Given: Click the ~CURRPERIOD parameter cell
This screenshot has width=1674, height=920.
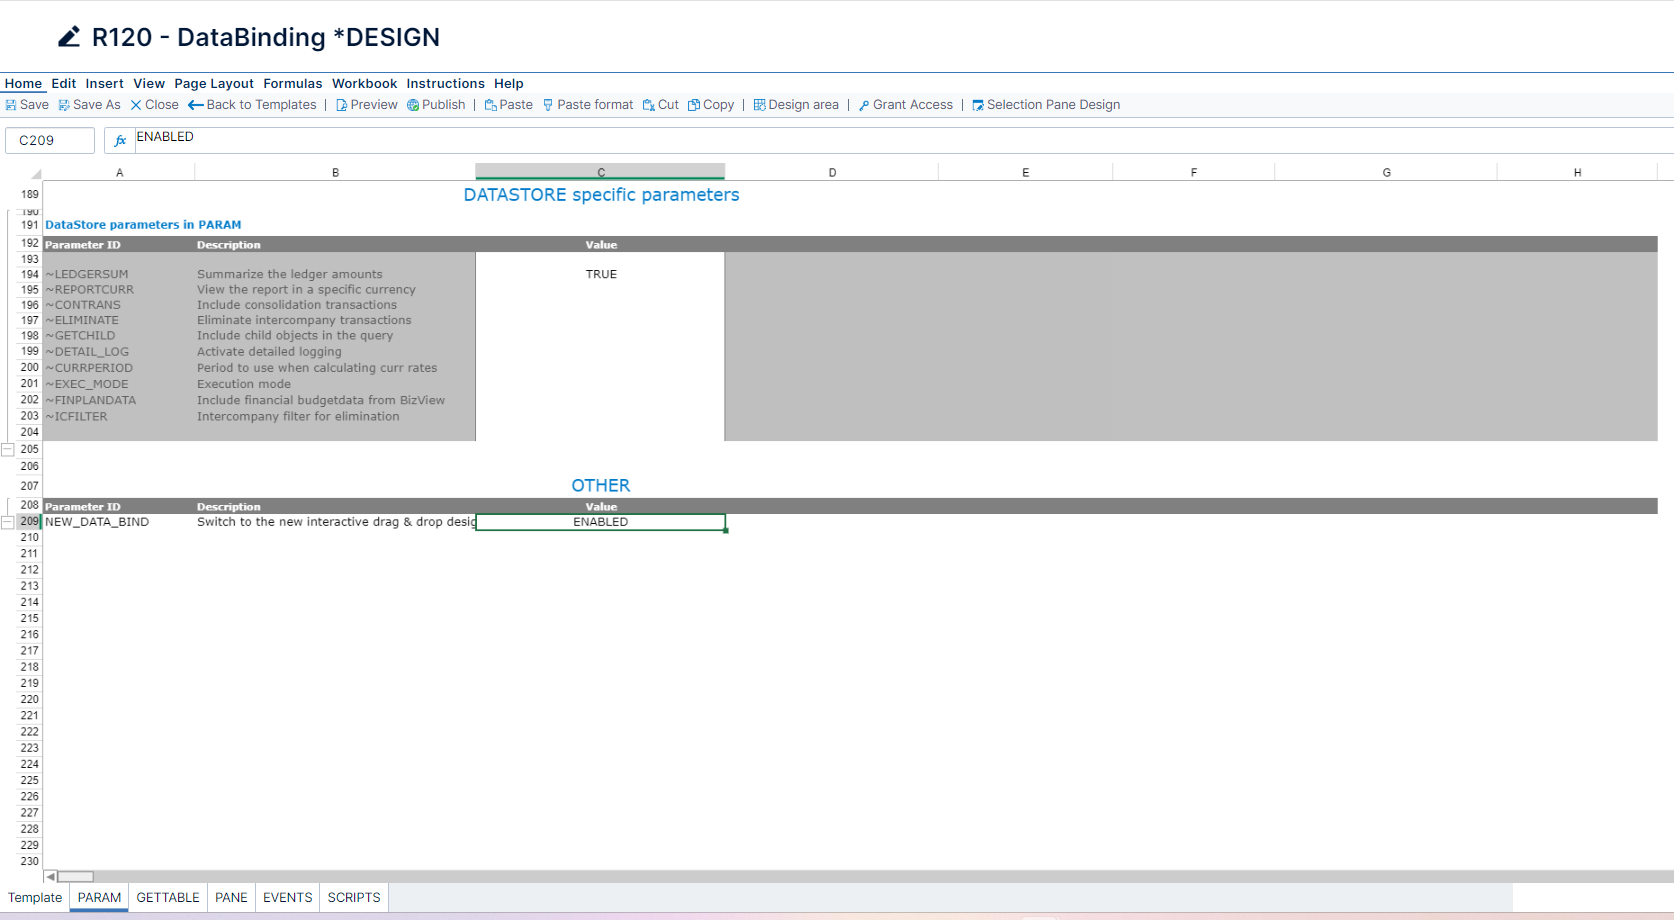Looking at the screenshot, I should (x=119, y=368).
